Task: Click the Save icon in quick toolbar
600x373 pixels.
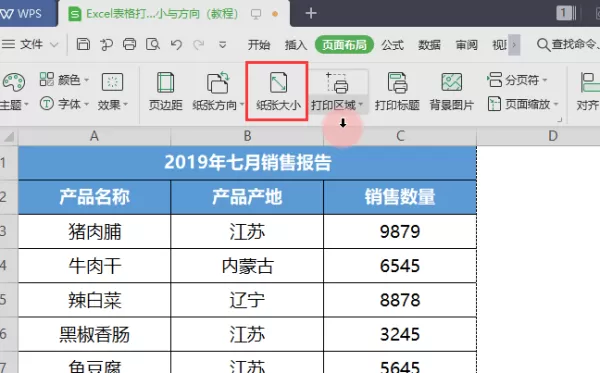Action: (x=83, y=44)
